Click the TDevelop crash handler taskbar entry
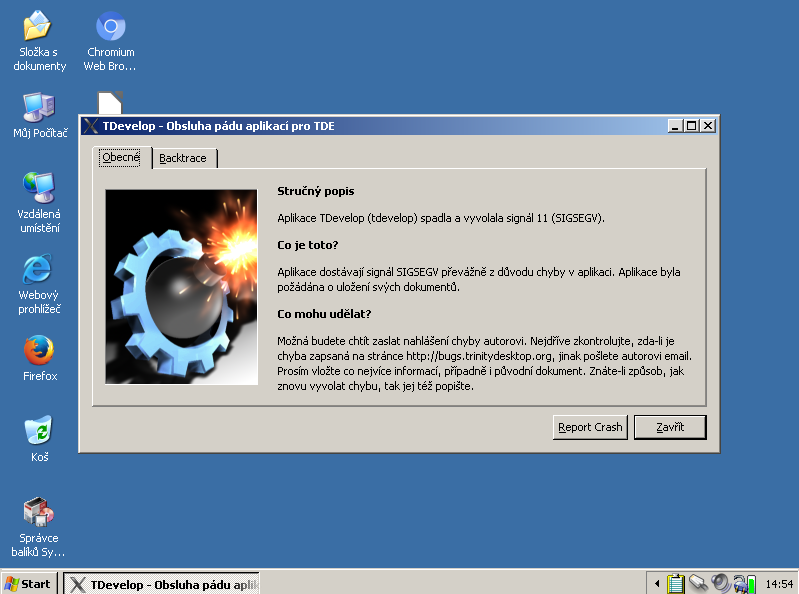This screenshot has width=799, height=594. pos(162,584)
